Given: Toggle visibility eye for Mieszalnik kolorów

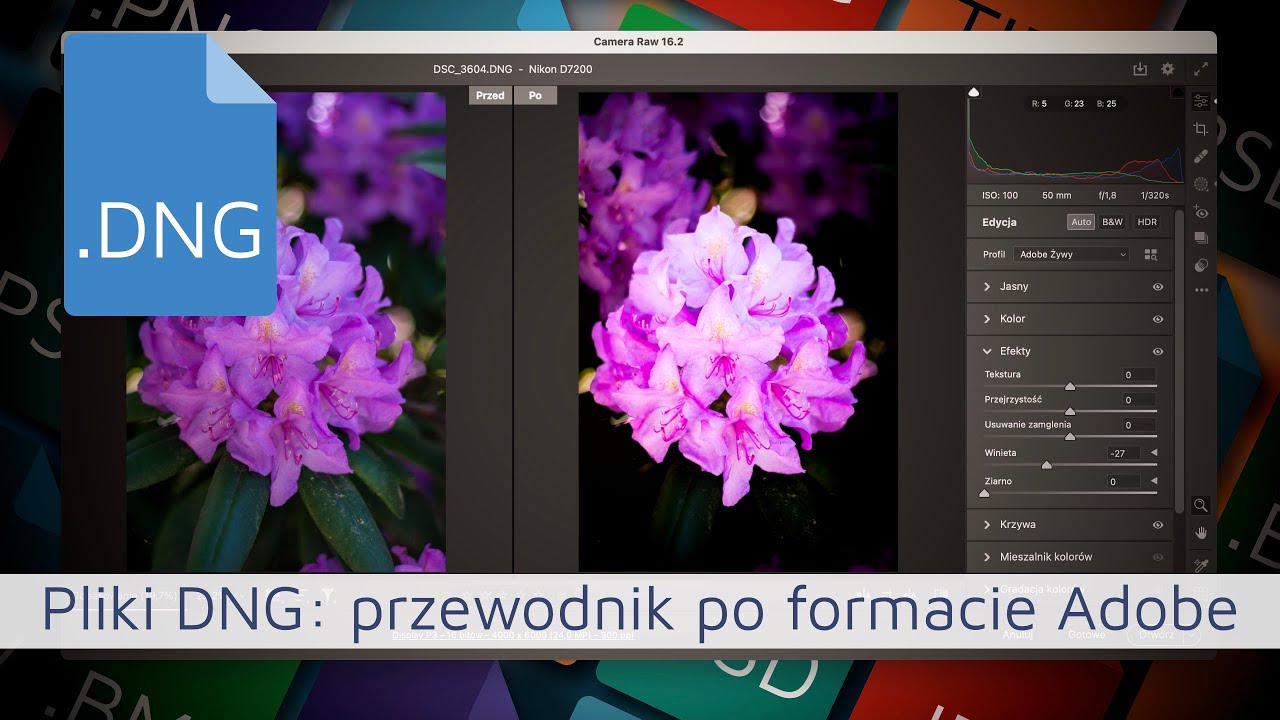Looking at the screenshot, I should click(1158, 557).
